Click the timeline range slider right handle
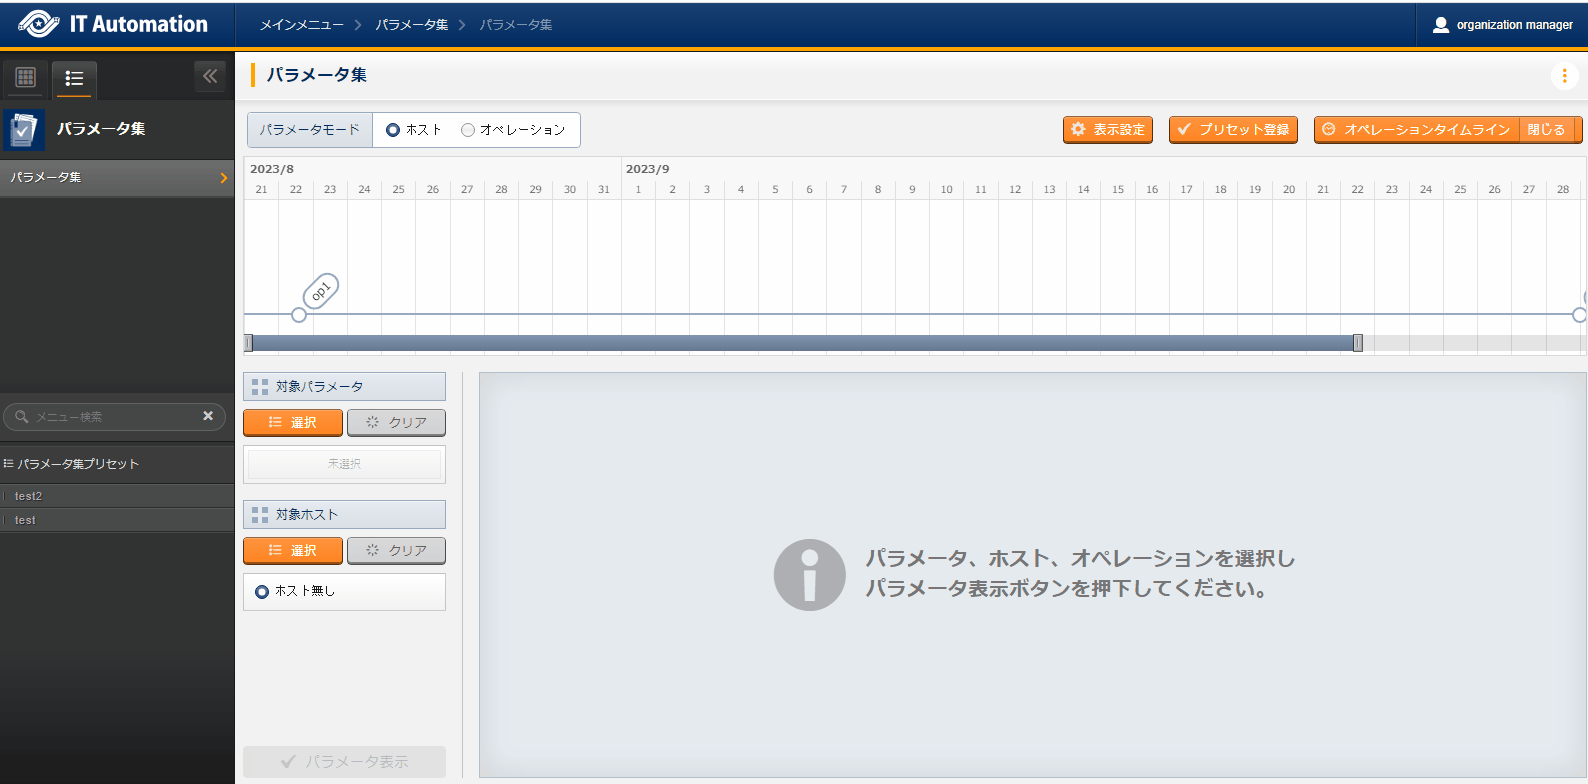1588x784 pixels. click(x=1357, y=343)
